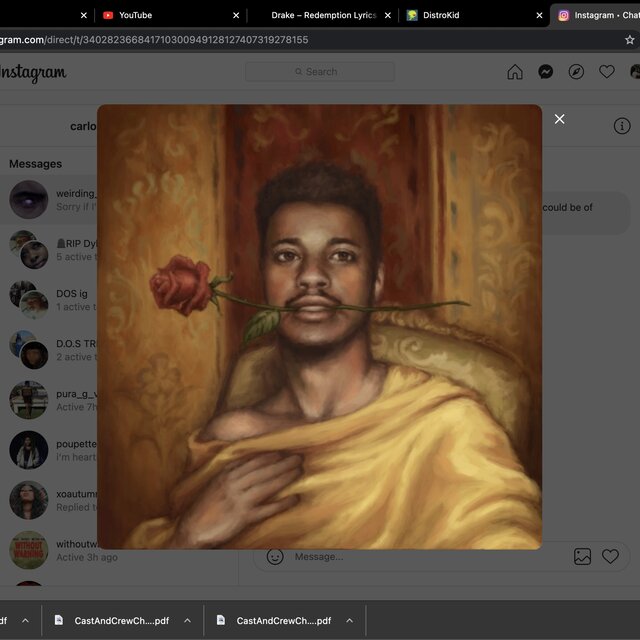Open emoji picker in message box
The width and height of the screenshot is (640, 640).
click(275, 557)
